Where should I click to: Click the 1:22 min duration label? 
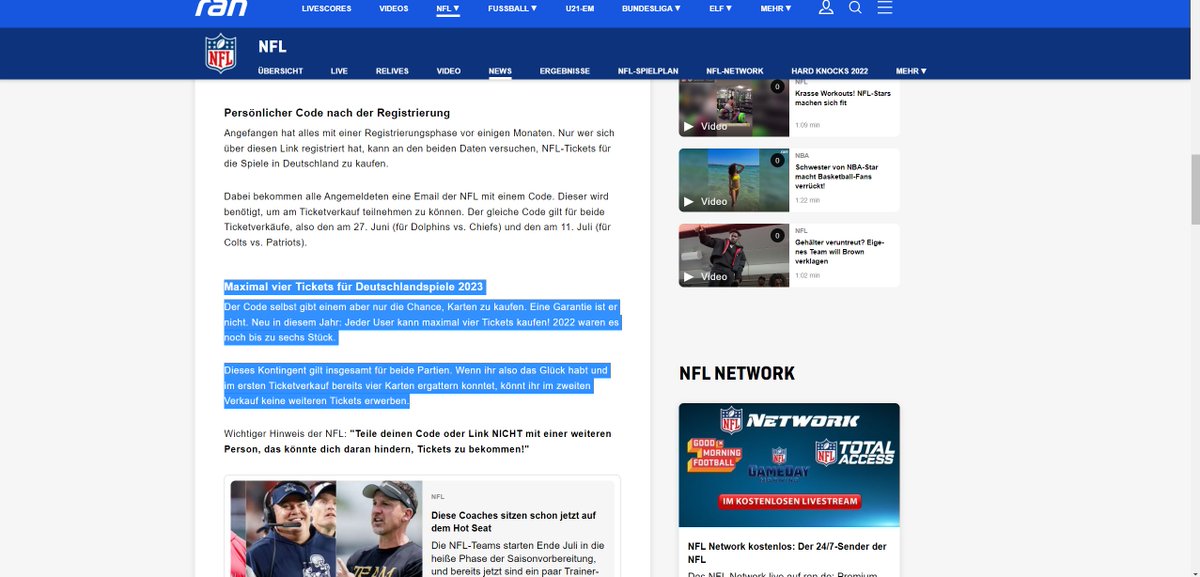pyautogui.click(x=807, y=200)
